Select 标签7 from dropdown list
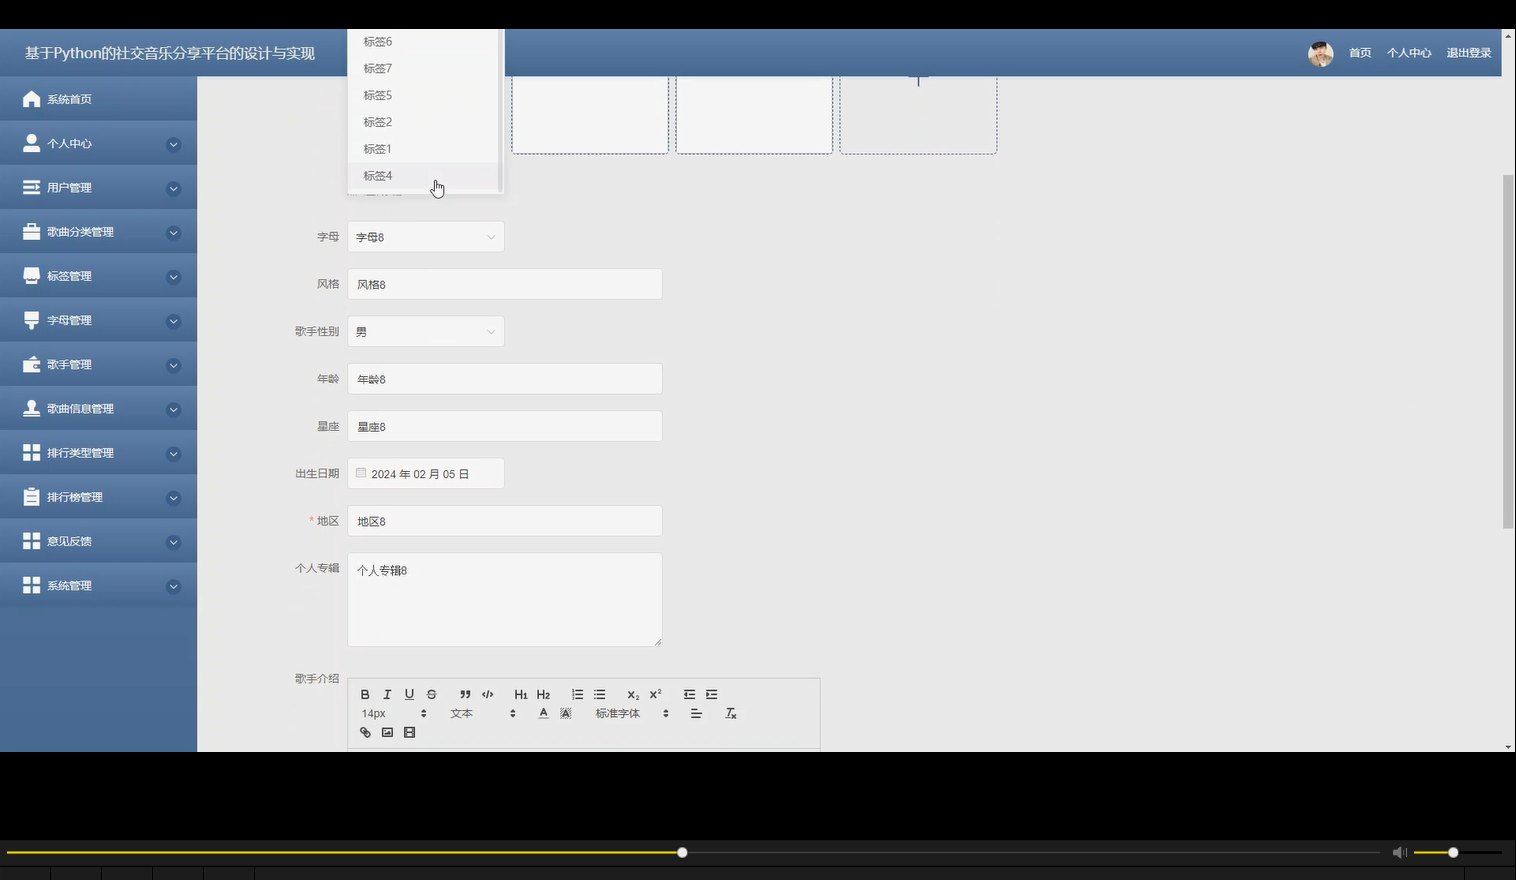The image size is (1516, 880). coord(422,68)
